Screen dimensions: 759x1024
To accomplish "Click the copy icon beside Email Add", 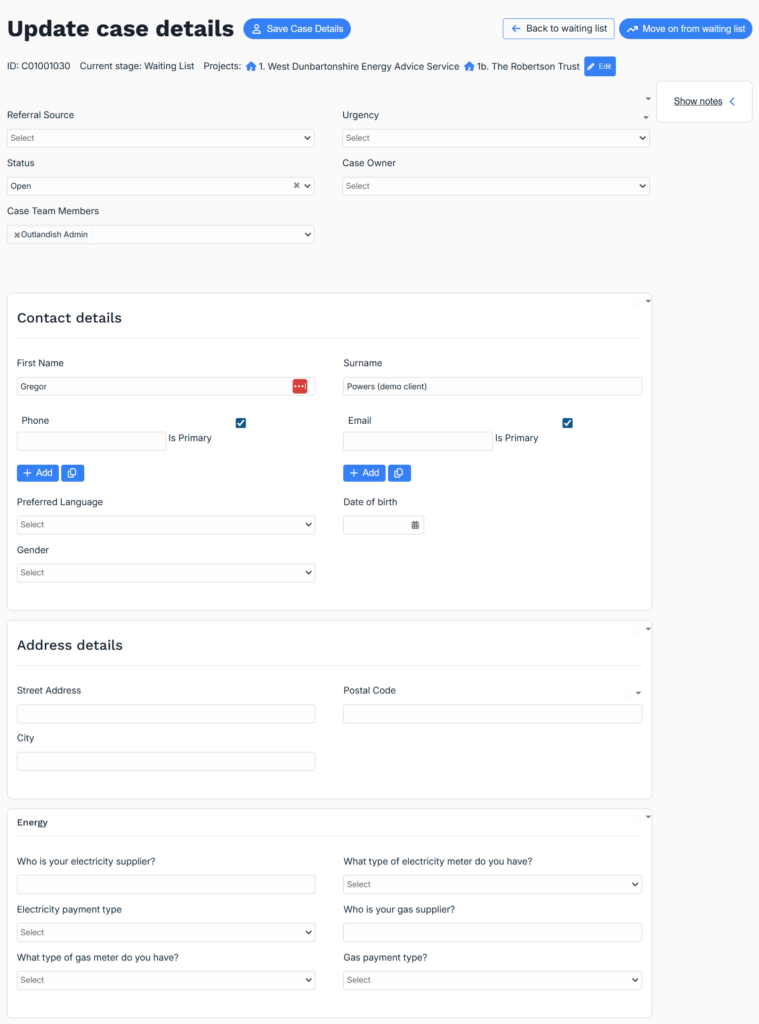I will (398, 473).
